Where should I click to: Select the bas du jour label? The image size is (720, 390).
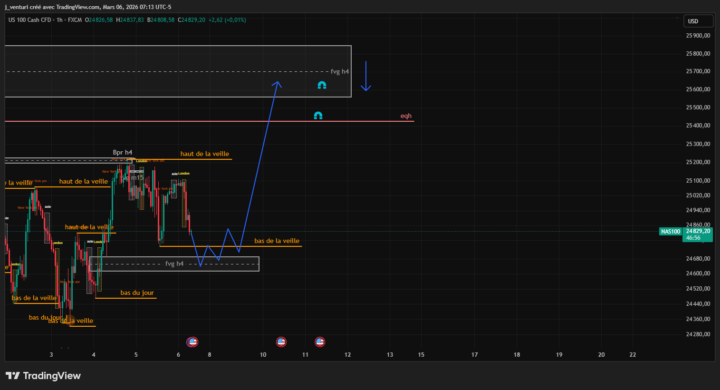pos(137,293)
